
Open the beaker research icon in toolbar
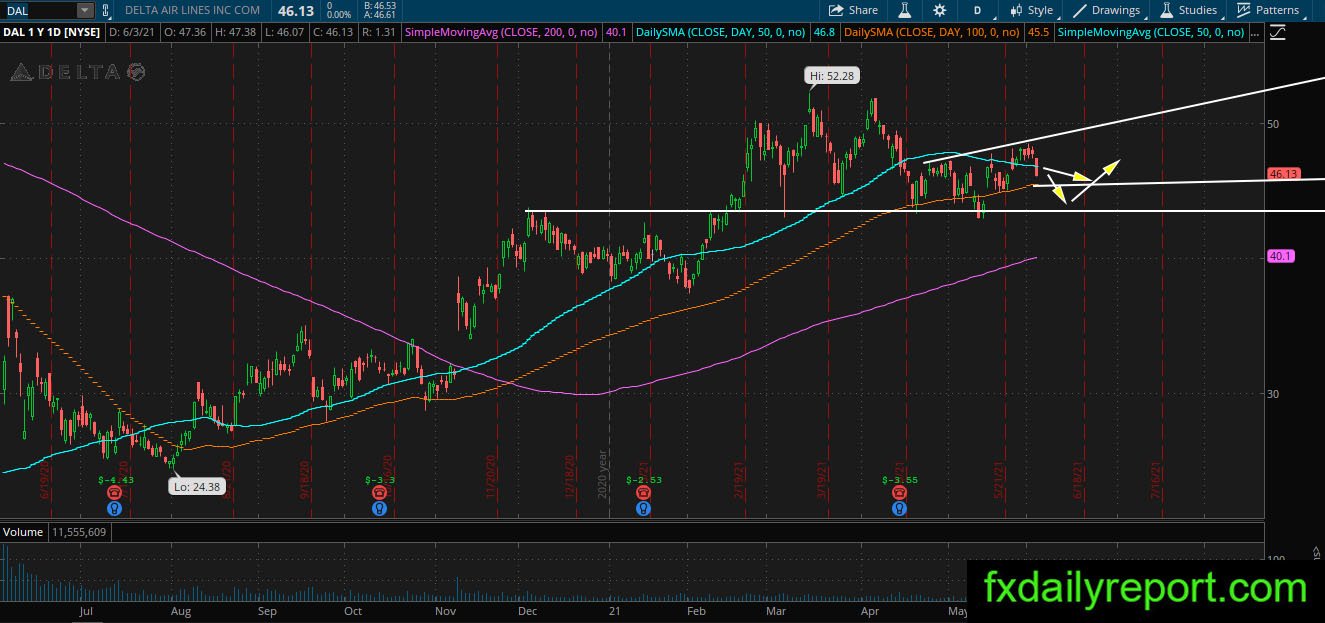pos(904,10)
